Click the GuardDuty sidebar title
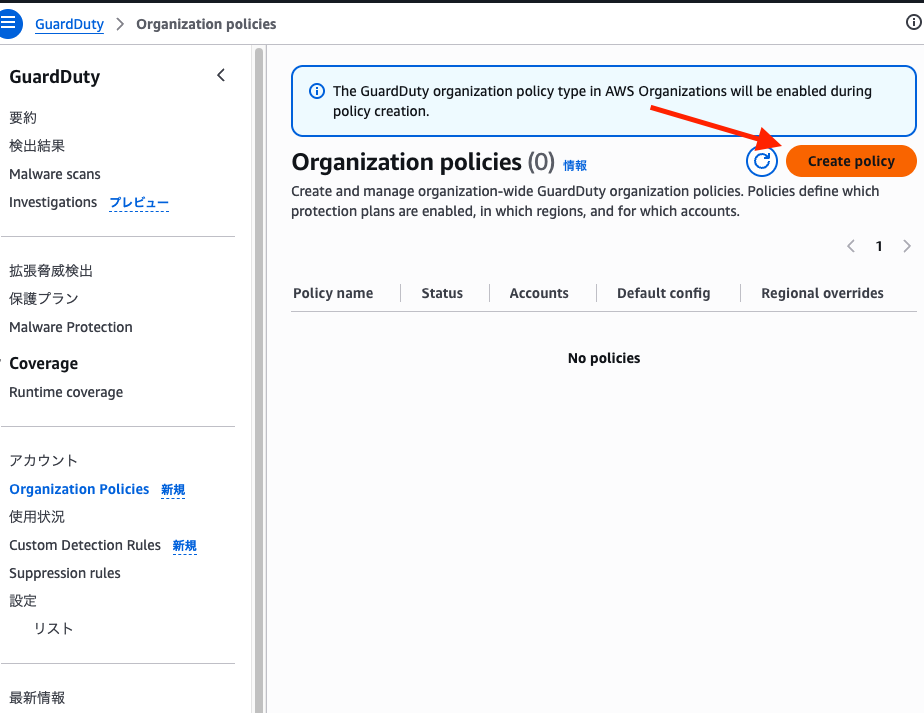 click(55, 77)
